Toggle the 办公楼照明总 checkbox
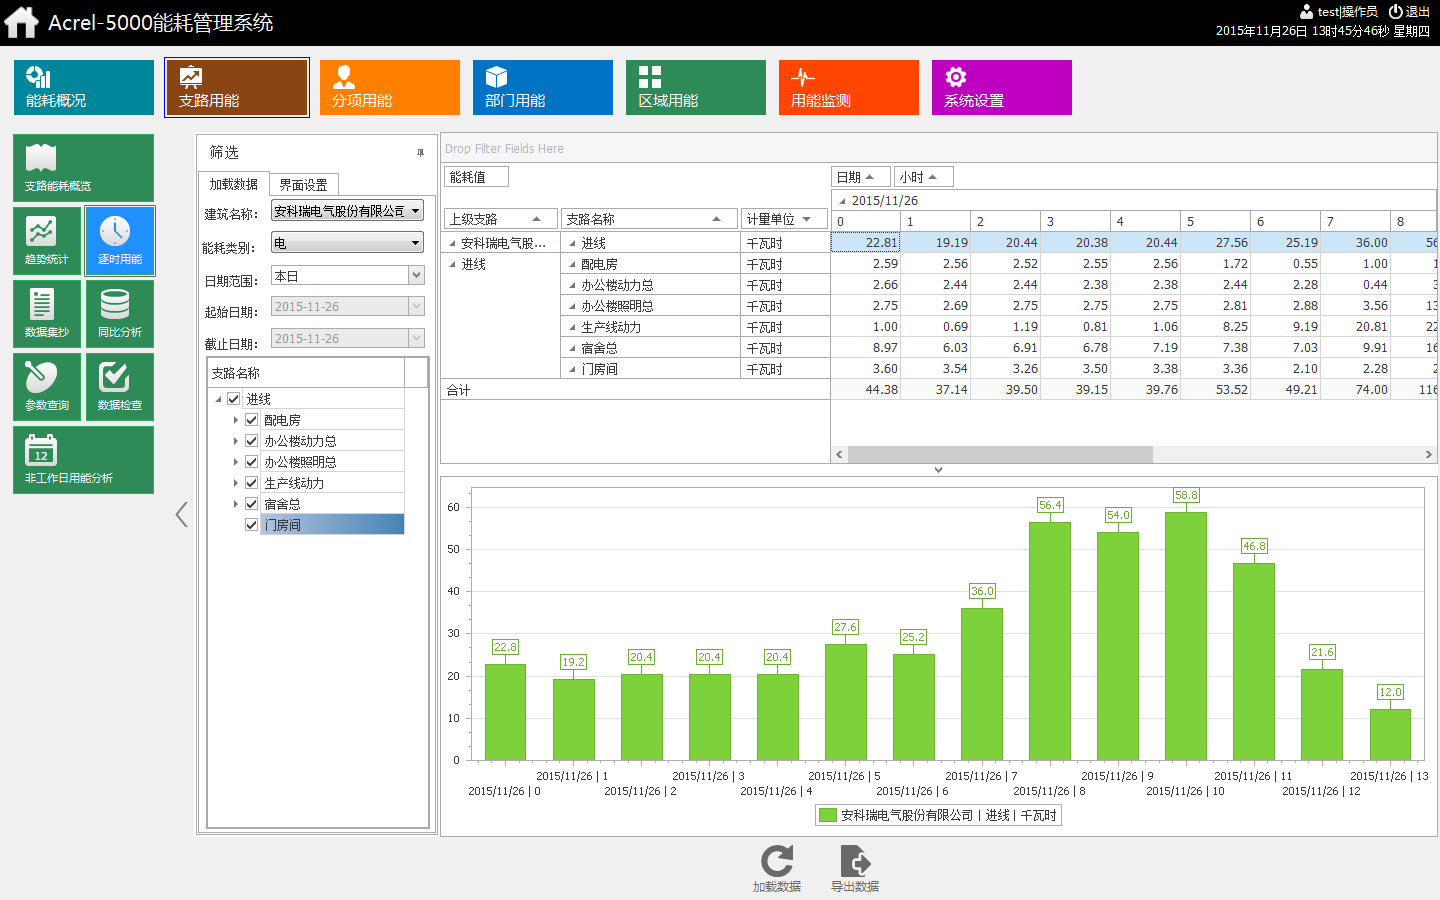This screenshot has height=900, width=1440. point(252,462)
